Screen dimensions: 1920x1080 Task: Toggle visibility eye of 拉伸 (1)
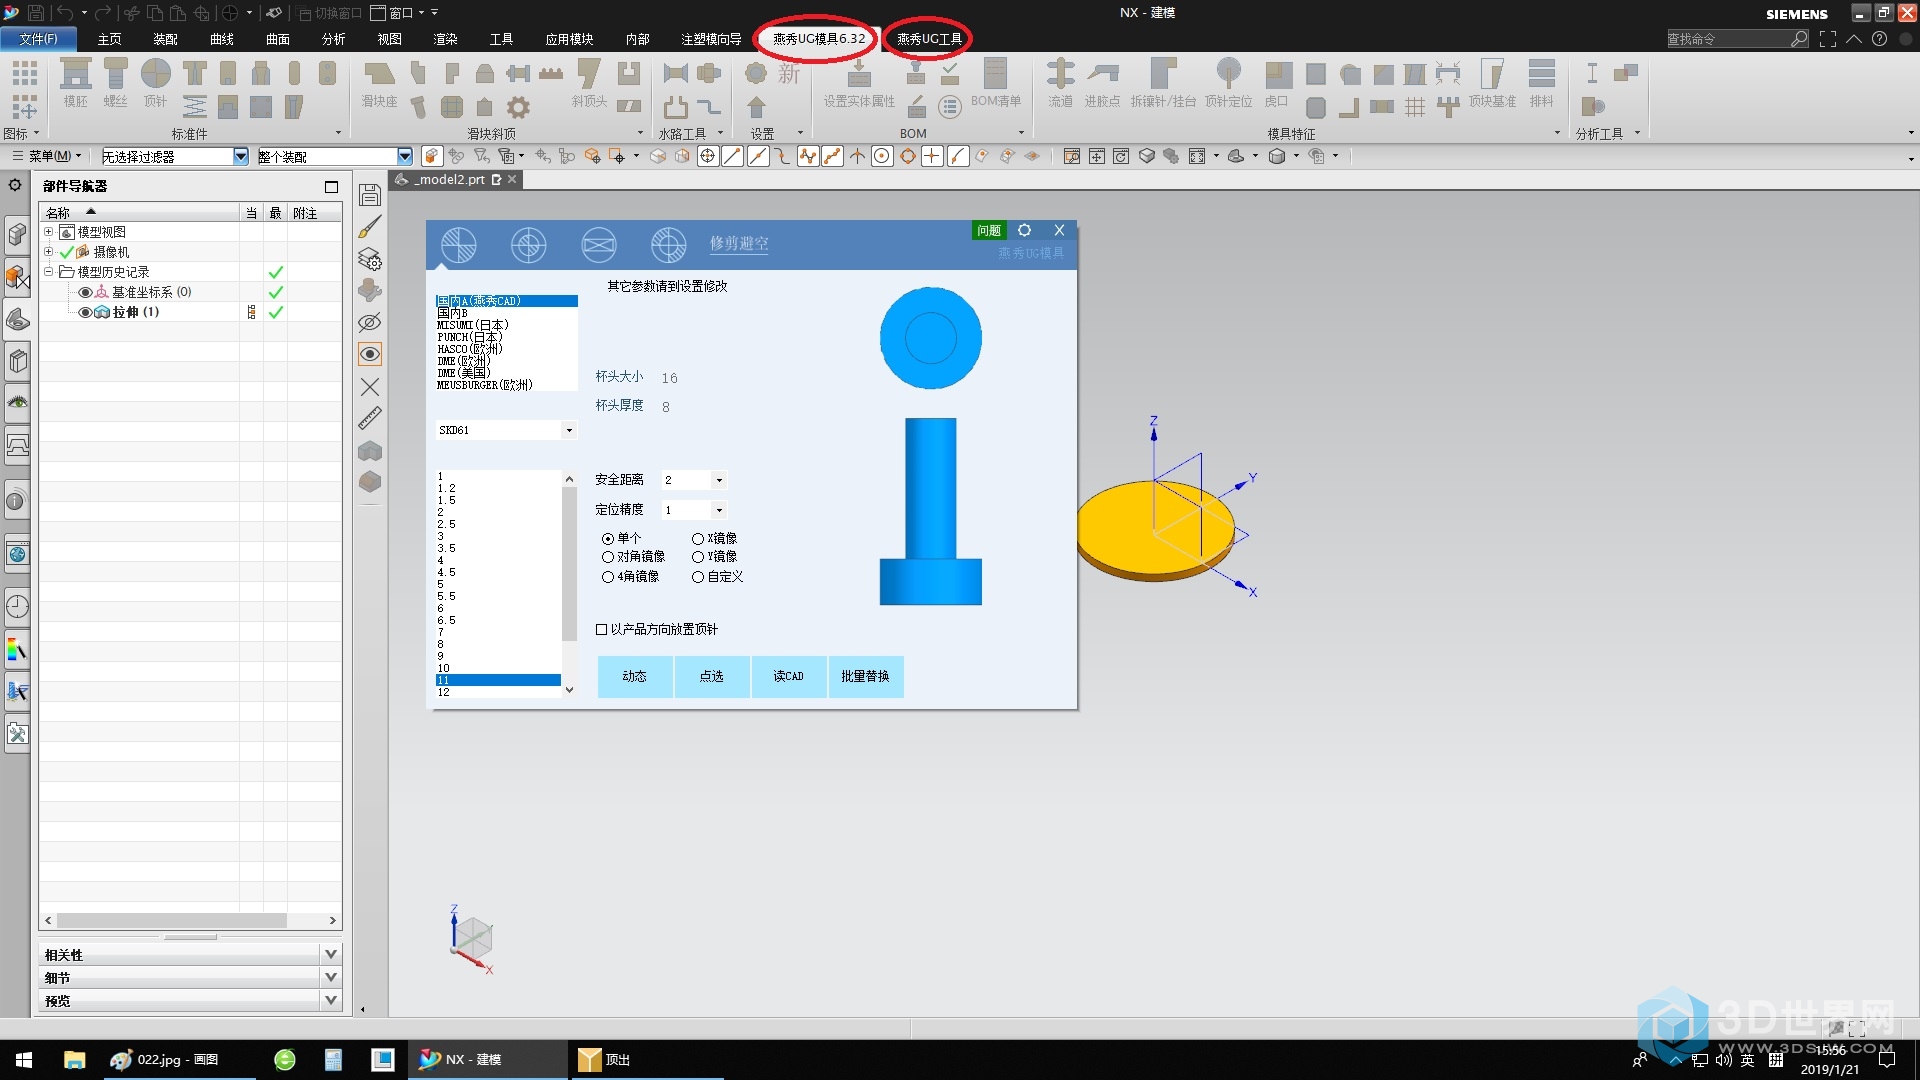tap(85, 312)
